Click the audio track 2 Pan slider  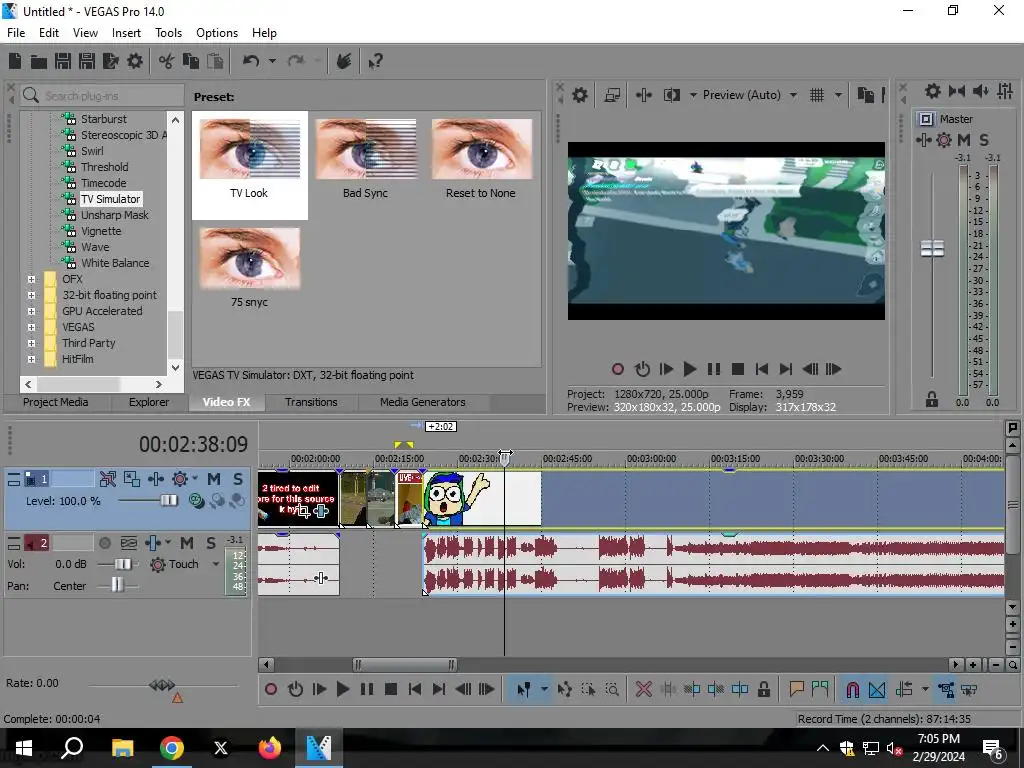tap(118, 585)
